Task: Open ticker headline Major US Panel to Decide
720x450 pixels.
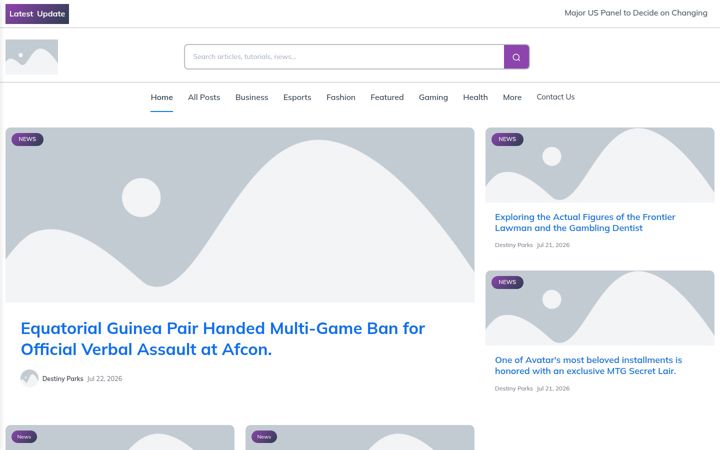Action: coord(636,13)
